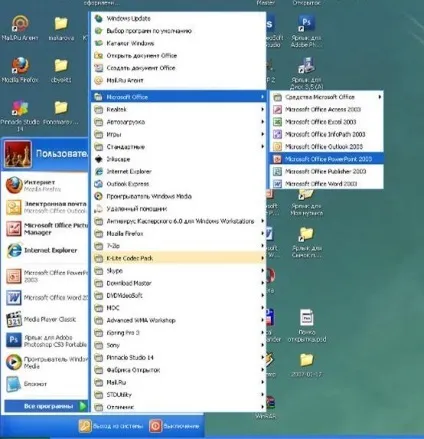This screenshot has height=439, width=424.
Task: Click the 2007-01-17 desktop folder
Action: (306, 360)
